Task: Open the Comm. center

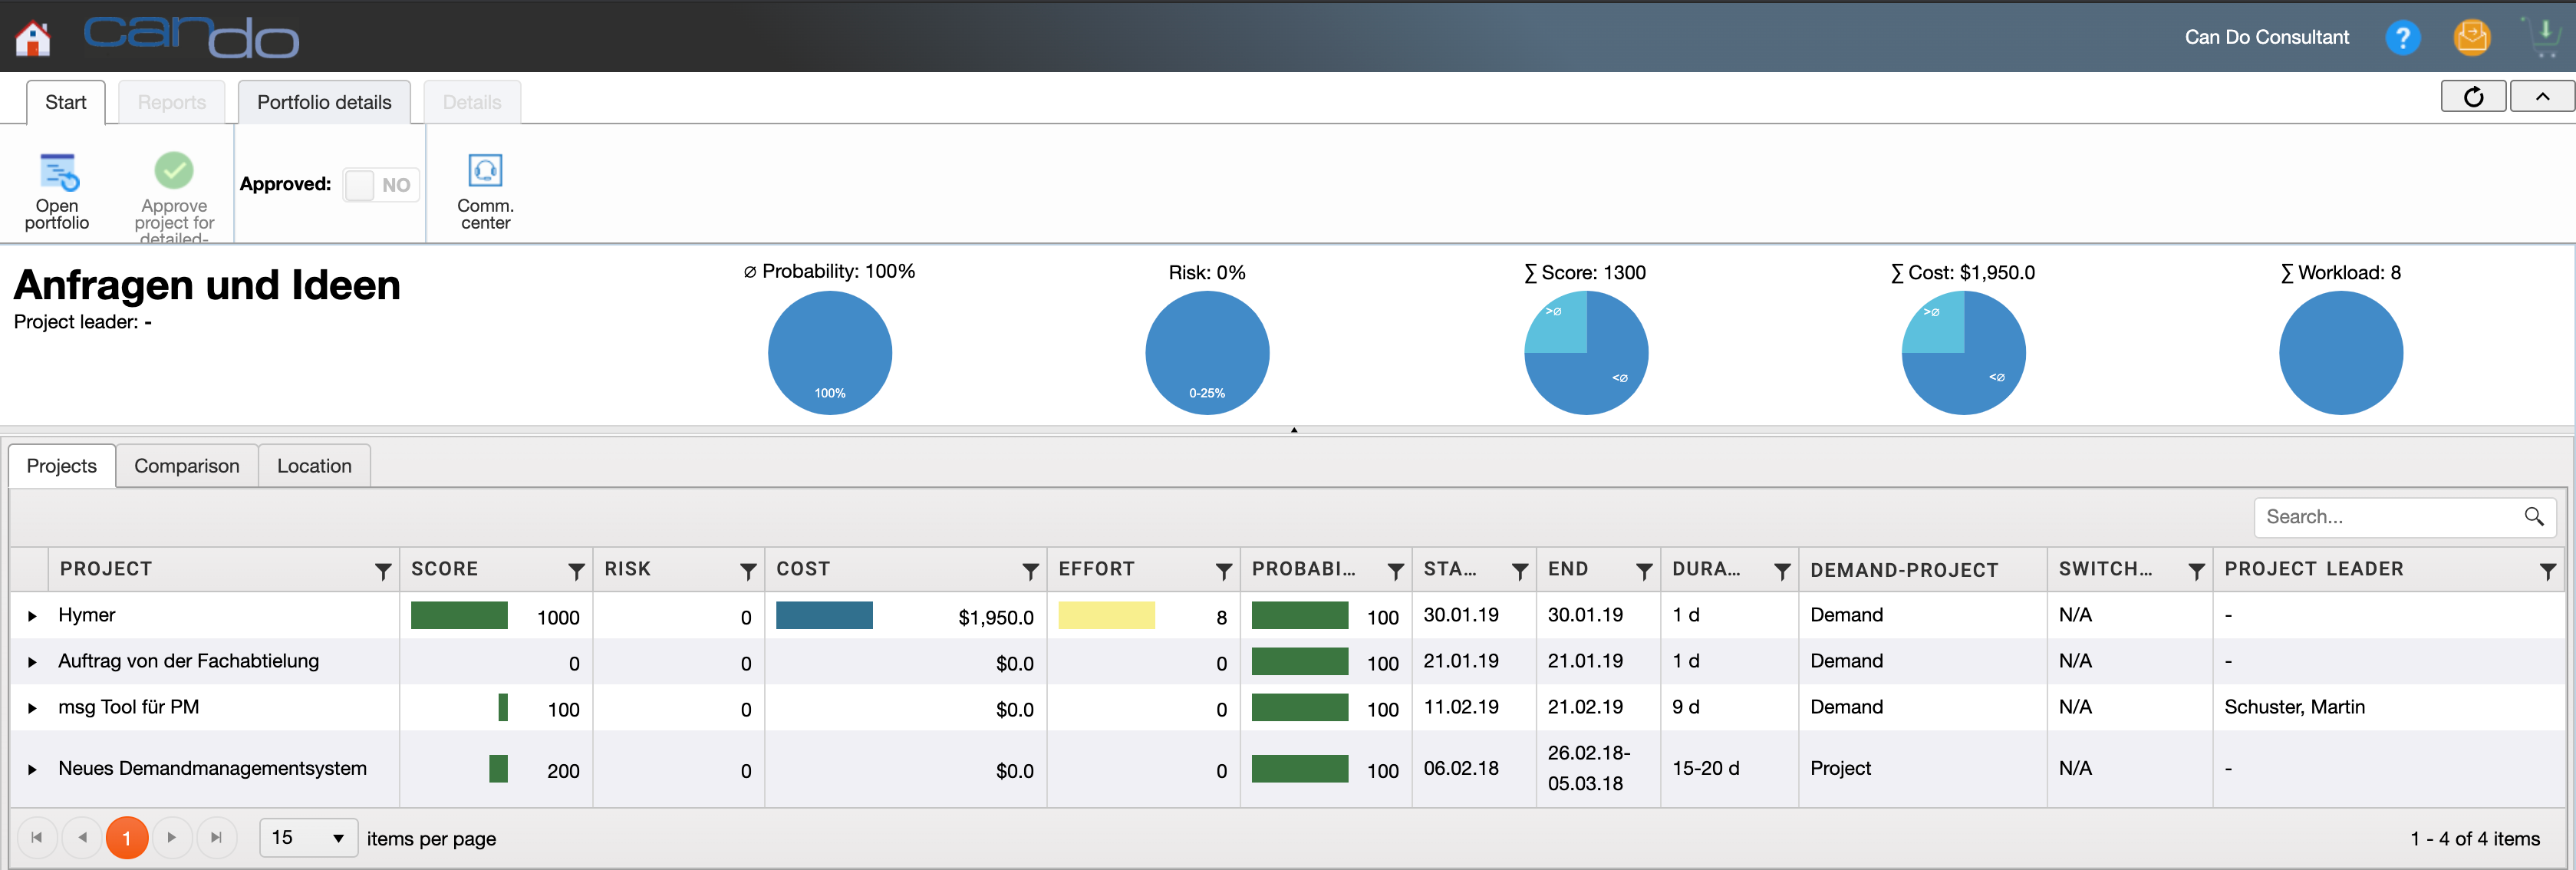Action: pos(485,192)
